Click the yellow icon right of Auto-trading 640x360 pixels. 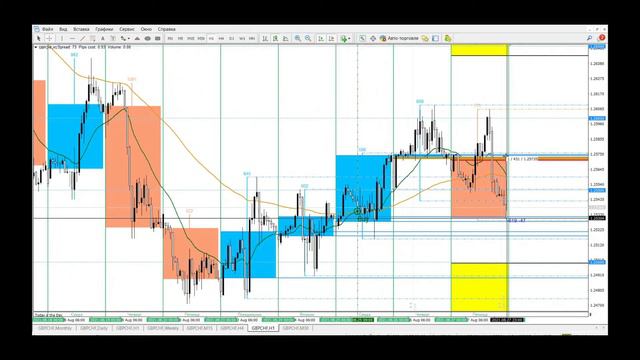coord(425,38)
